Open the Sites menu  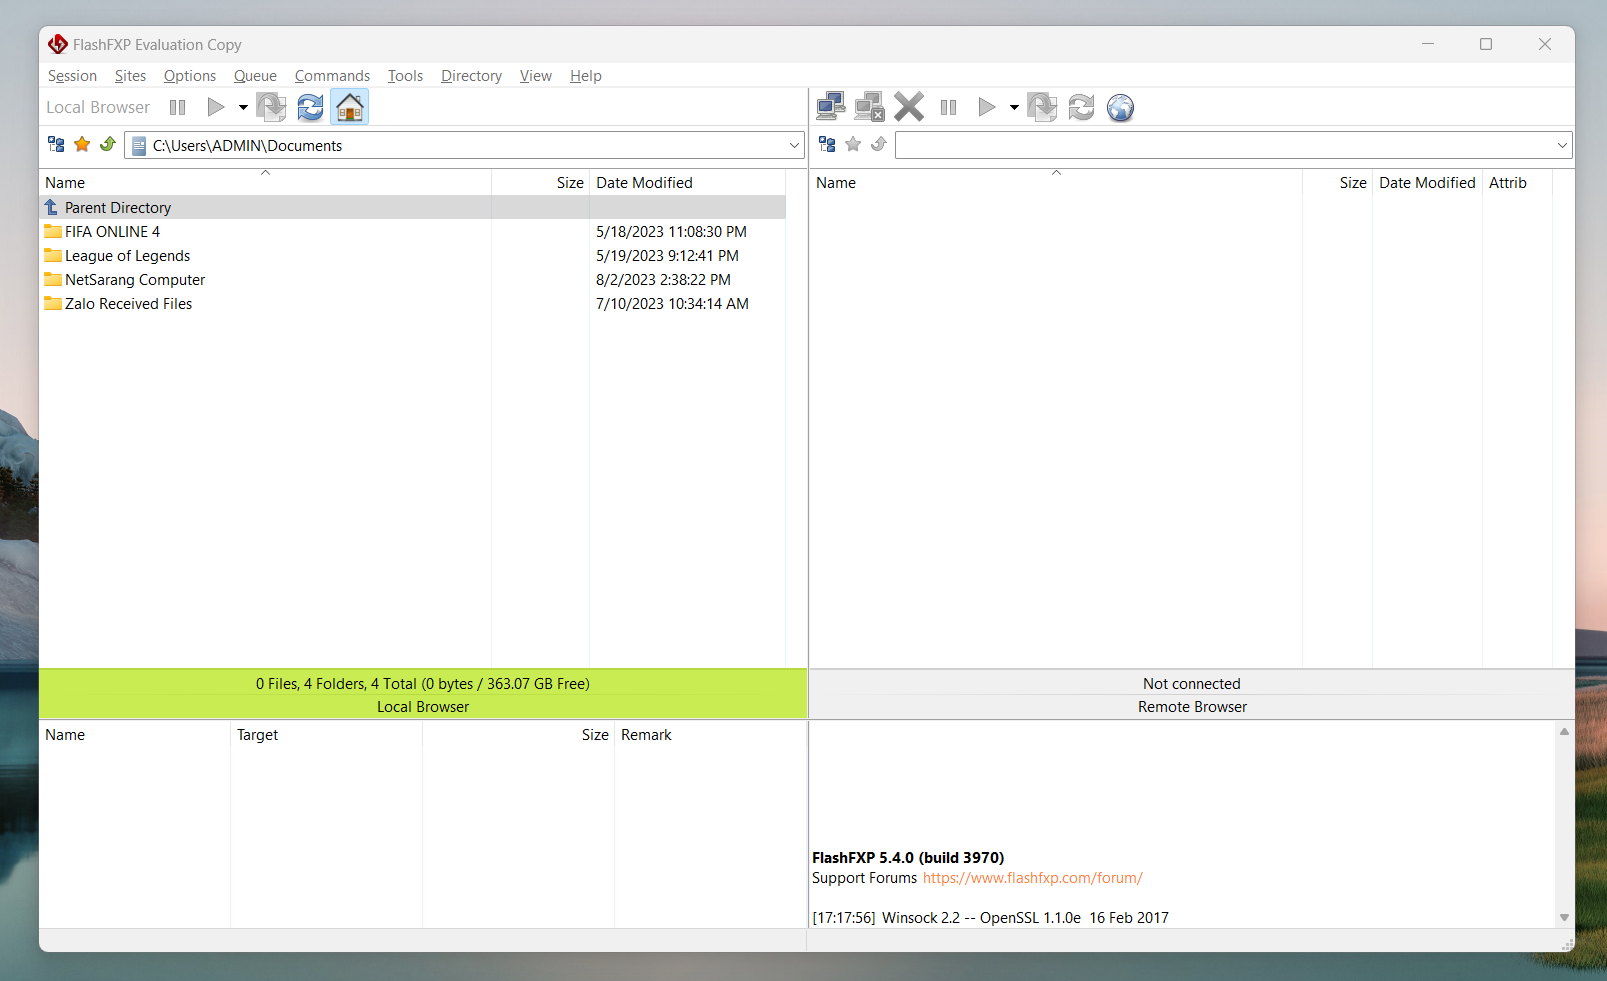tap(130, 76)
